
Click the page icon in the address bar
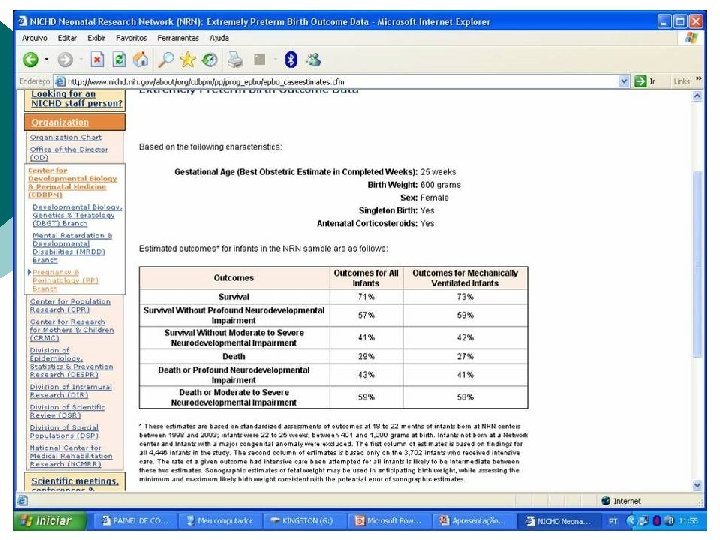point(60,82)
